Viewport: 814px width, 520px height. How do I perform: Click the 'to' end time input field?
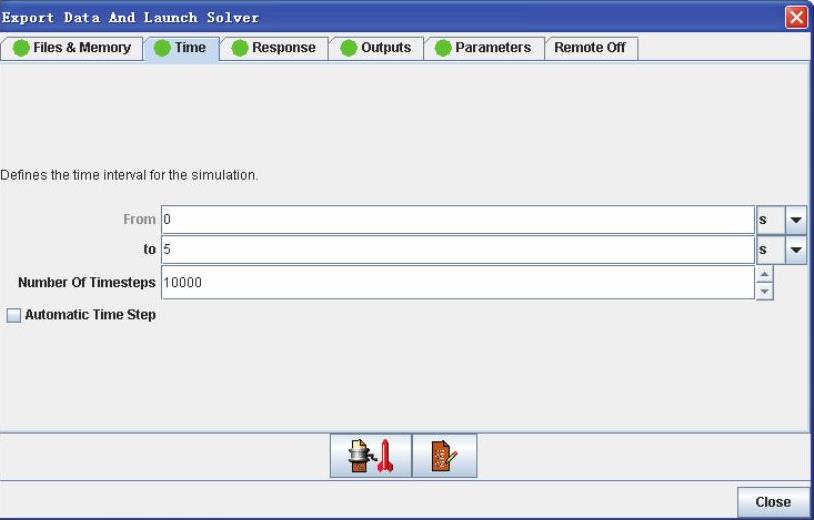pos(457,250)
